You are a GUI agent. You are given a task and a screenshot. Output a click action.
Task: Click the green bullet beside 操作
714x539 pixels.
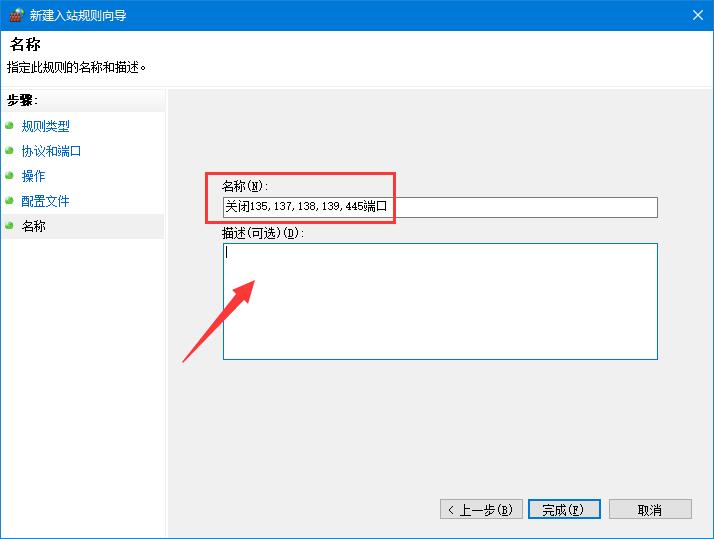[x=10, y=175]
